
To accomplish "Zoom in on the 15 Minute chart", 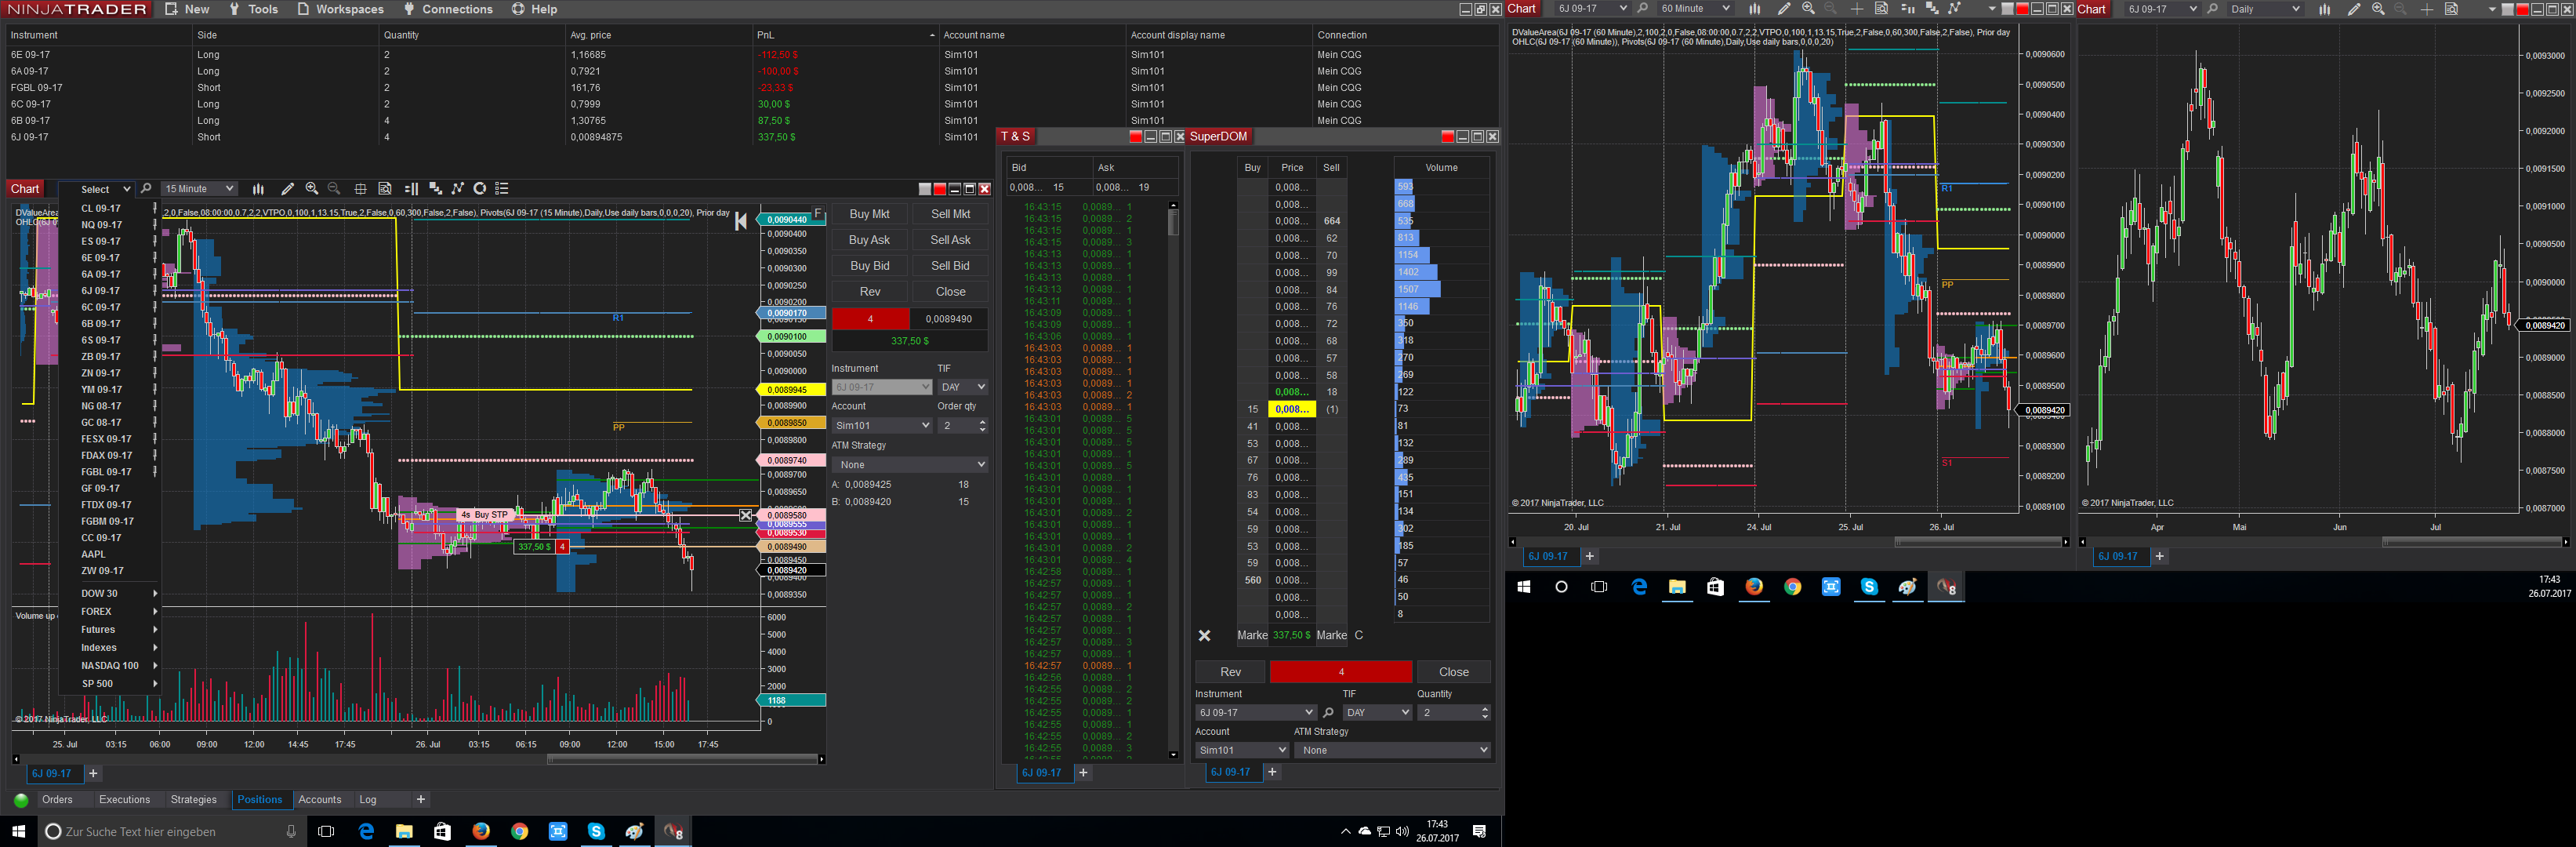I will point(312,188).
